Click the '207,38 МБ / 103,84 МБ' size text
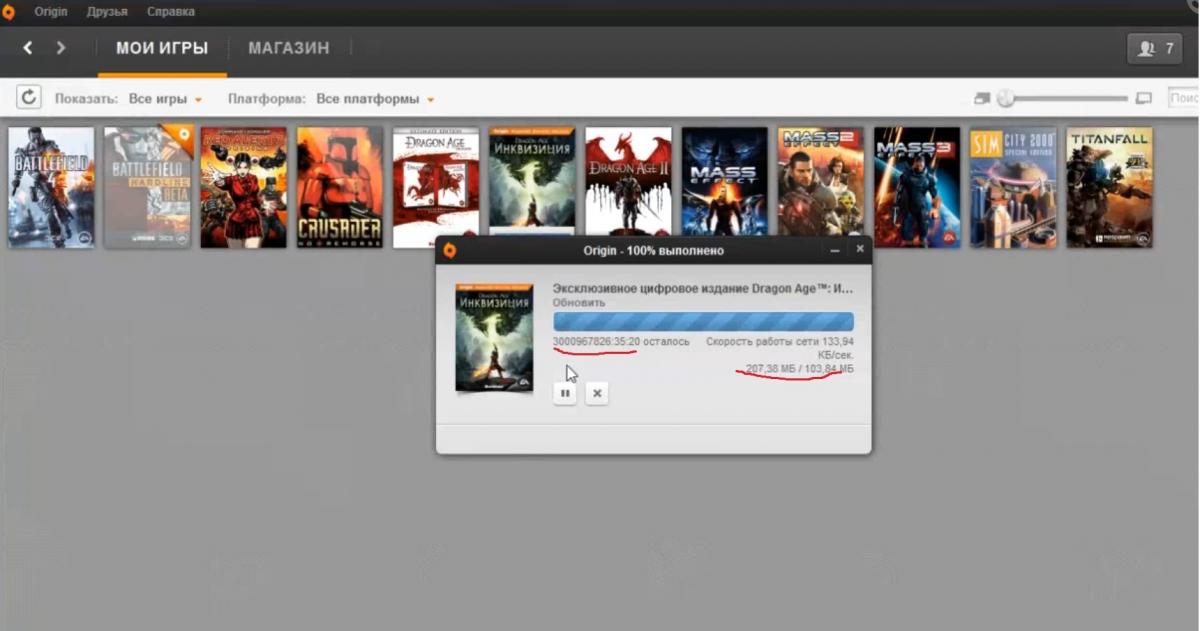Screen dimensions: 1200x631 pos(800,369)
